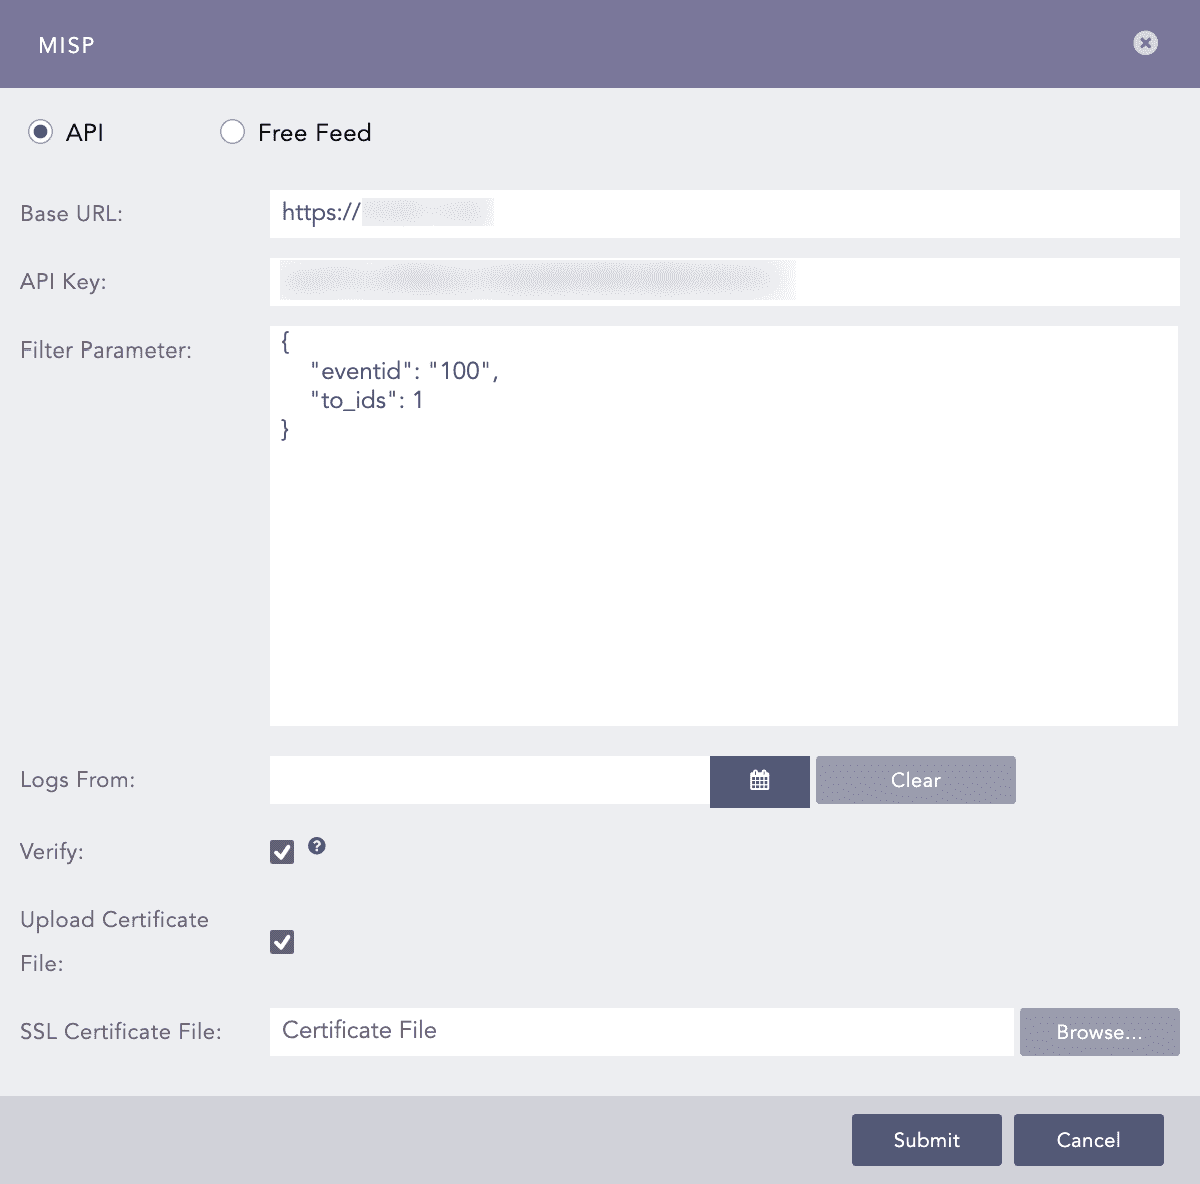Place cursor on the "eventid" line
1200x1184 pixels.
pos(404,371)
